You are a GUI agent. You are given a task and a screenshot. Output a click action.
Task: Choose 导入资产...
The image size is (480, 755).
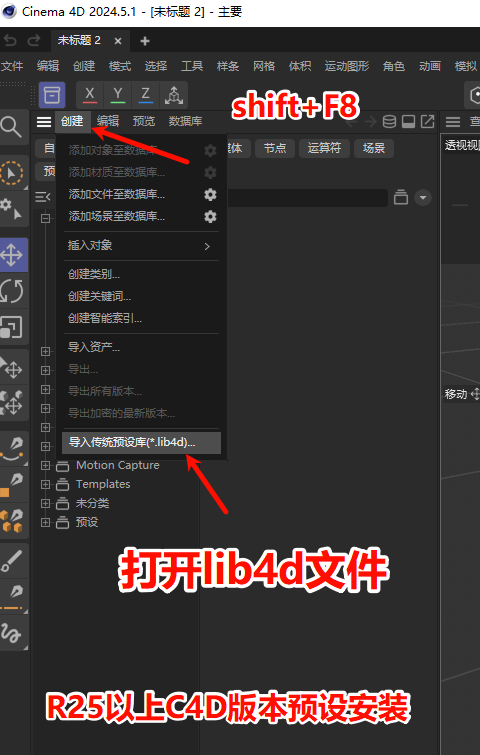(142, 347)
